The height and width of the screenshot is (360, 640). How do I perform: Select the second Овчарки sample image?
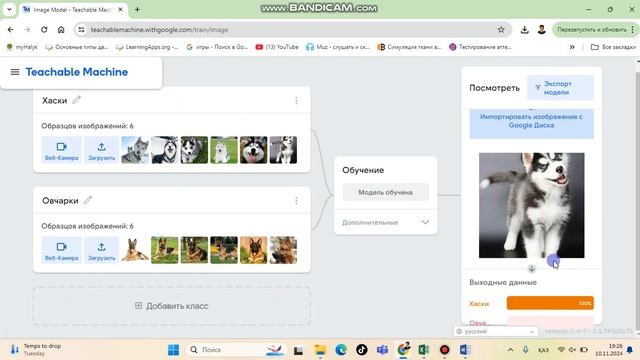tap(165, 250)
